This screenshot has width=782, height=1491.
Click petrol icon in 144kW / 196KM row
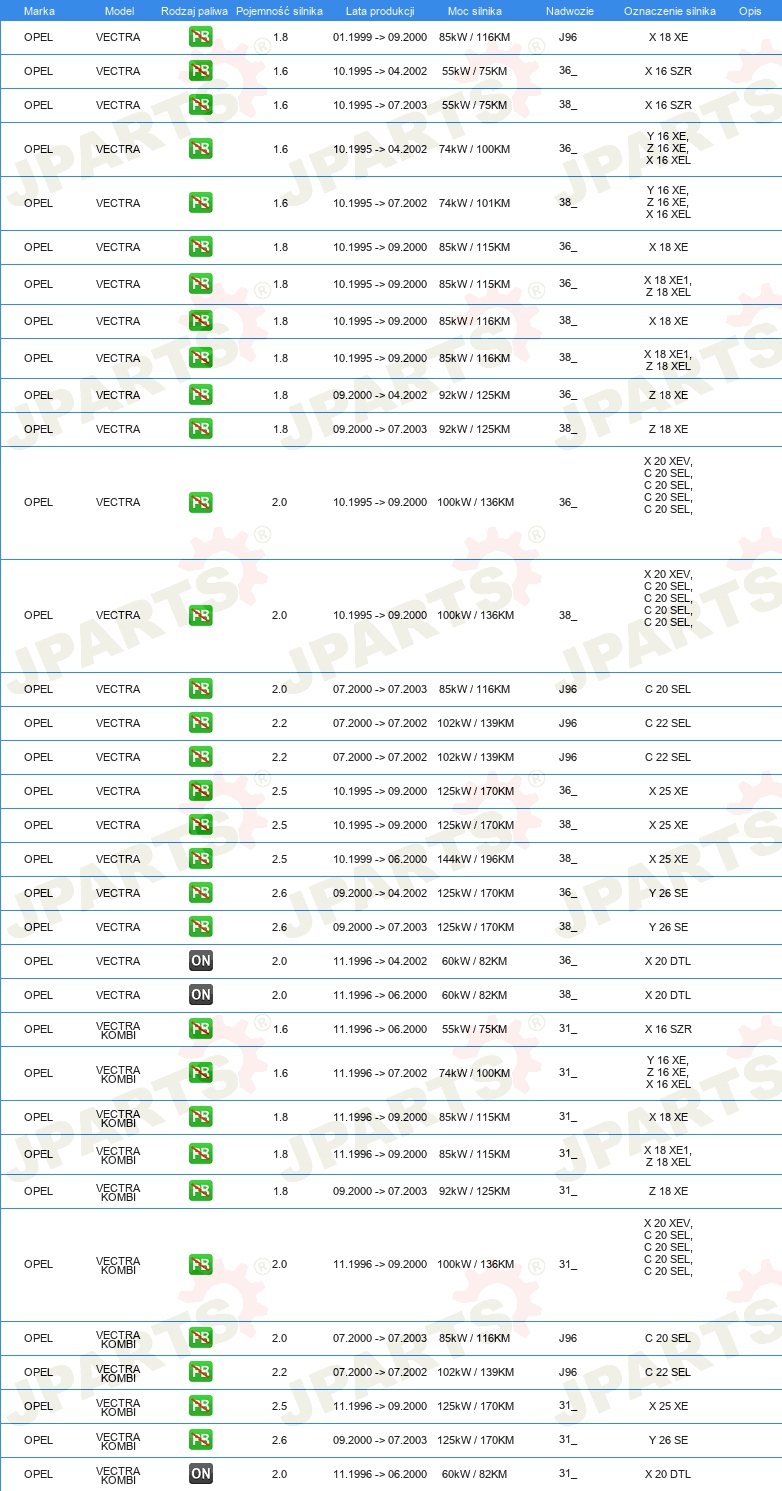click(x=201, y=859)
